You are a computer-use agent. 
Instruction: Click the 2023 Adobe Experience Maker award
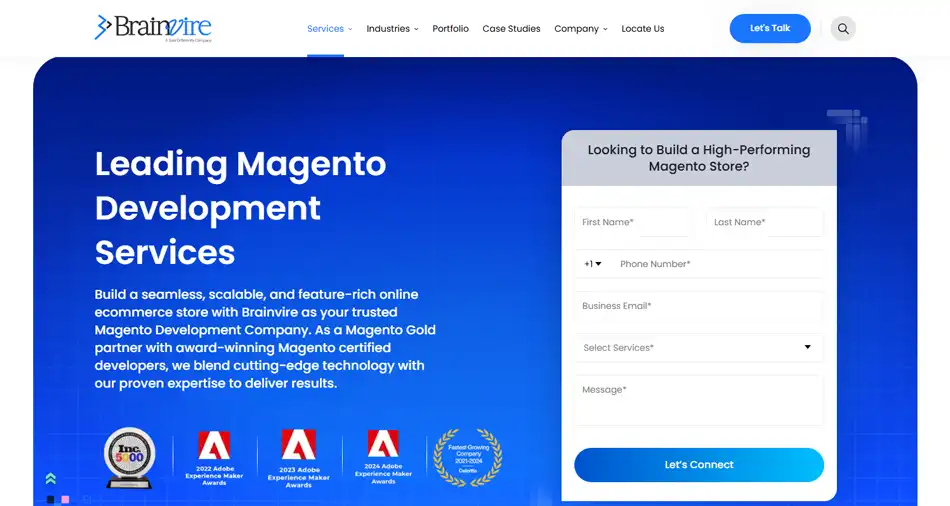pyautogui.click(x=299, y=459)
